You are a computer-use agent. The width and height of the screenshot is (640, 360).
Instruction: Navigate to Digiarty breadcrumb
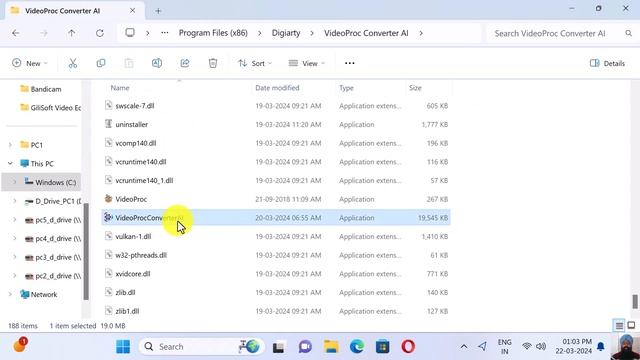286,33
